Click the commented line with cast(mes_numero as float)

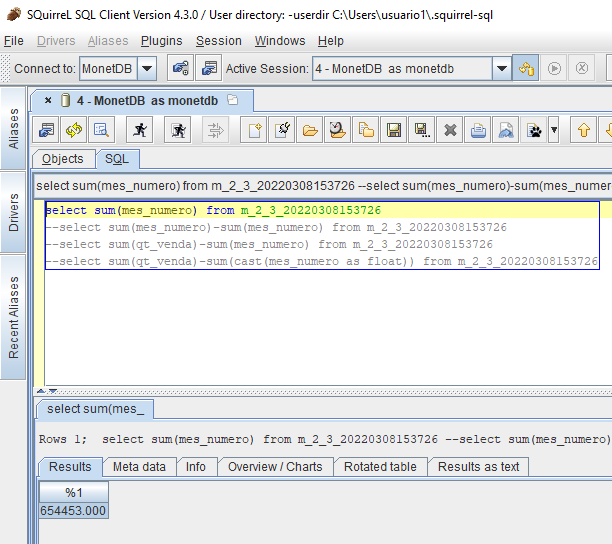(322, 261)
